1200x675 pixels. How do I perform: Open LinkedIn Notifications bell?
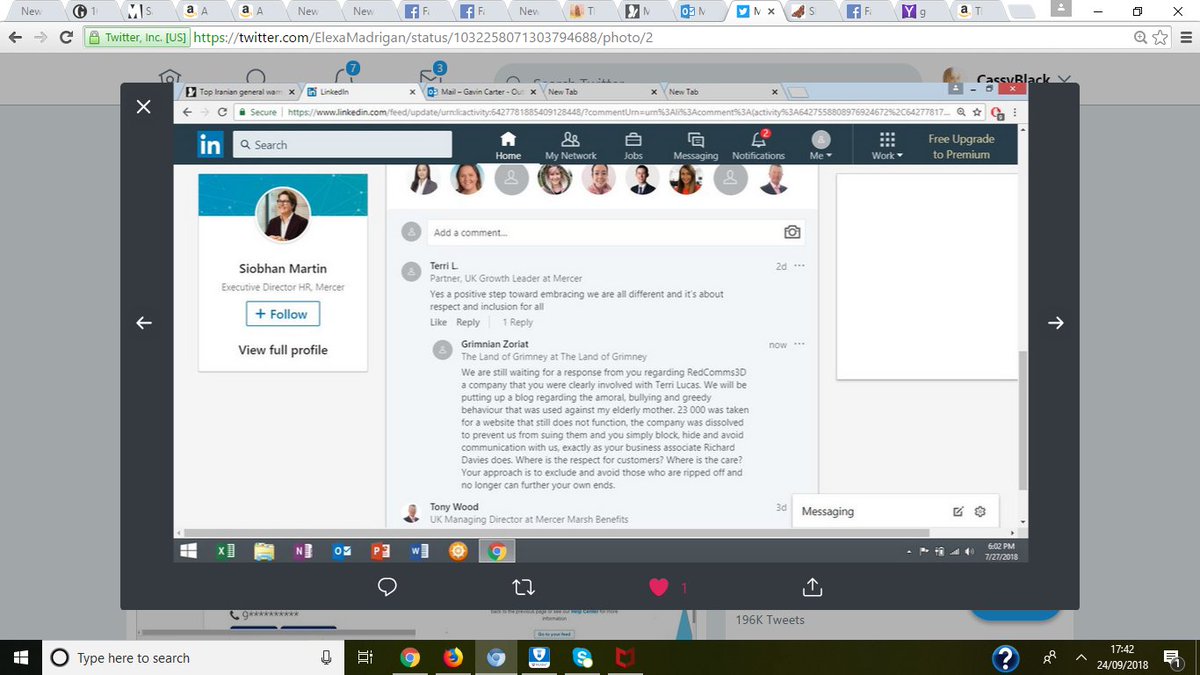pyautogui.click(x=758, y=146)
